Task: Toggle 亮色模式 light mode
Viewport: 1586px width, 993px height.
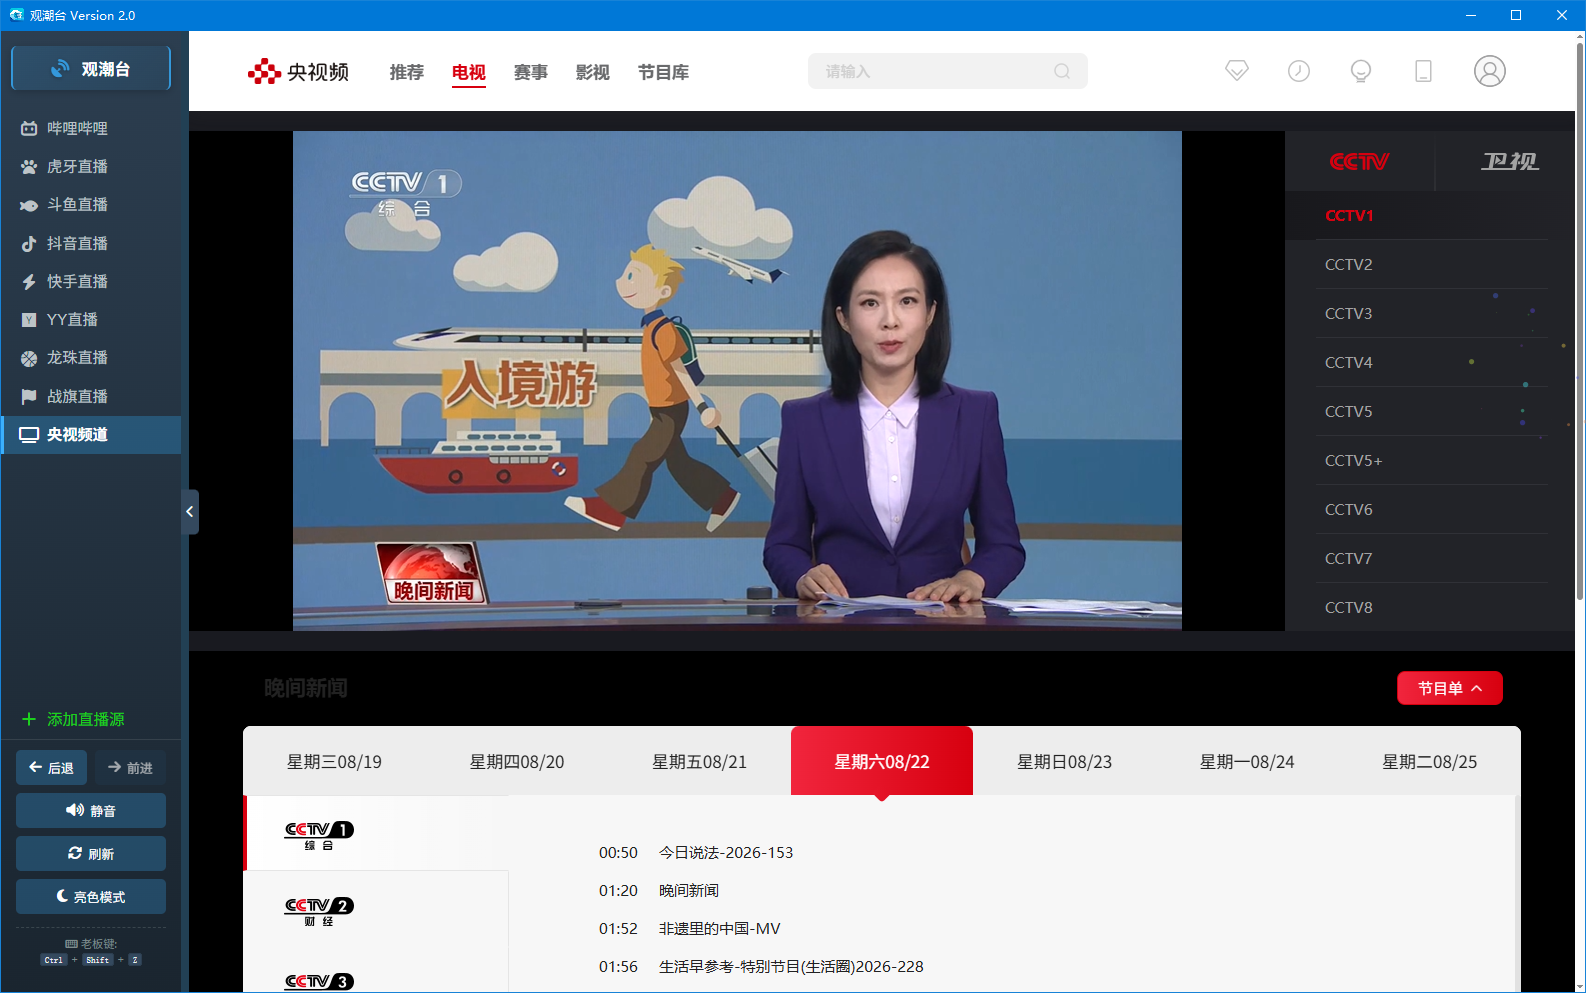Action: pos(91,897)
